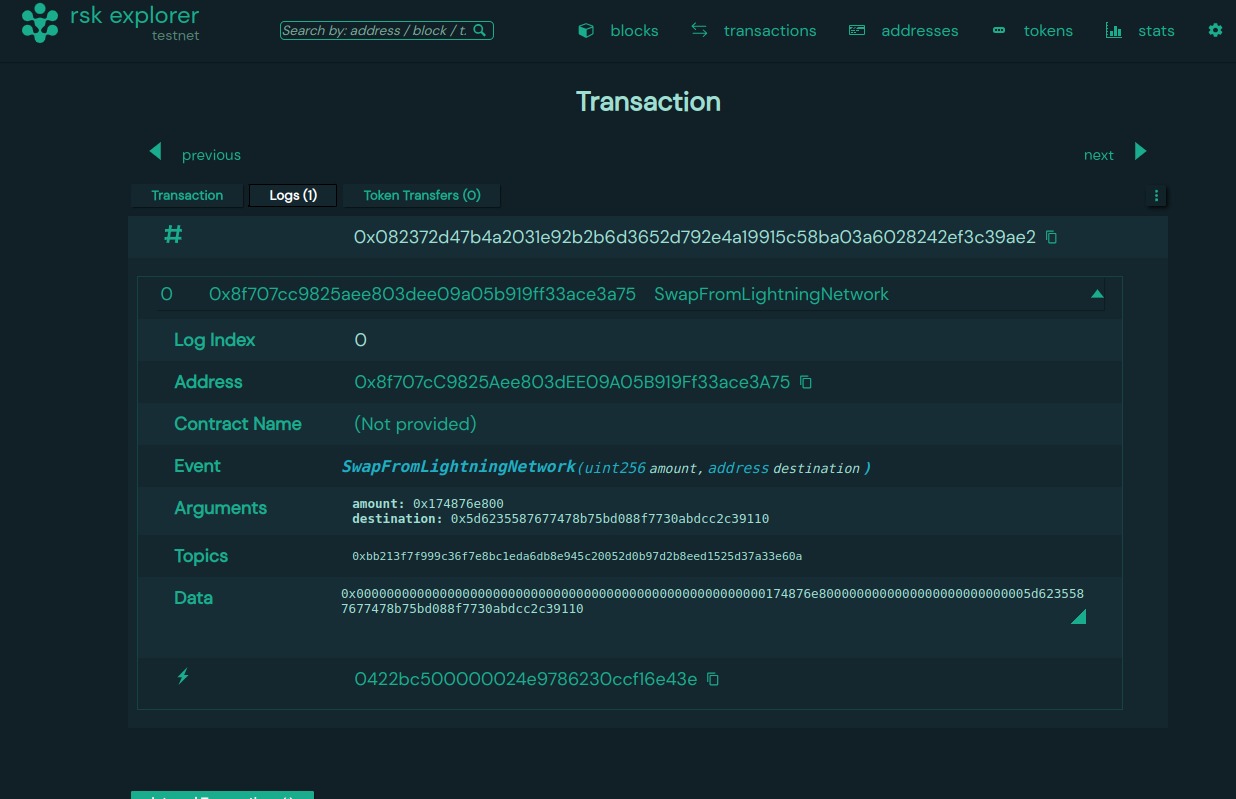Click the Data field resize triangle
Image resolution: width=1236 pixels, height=799 pixels.
click(x=1078, y=617)
